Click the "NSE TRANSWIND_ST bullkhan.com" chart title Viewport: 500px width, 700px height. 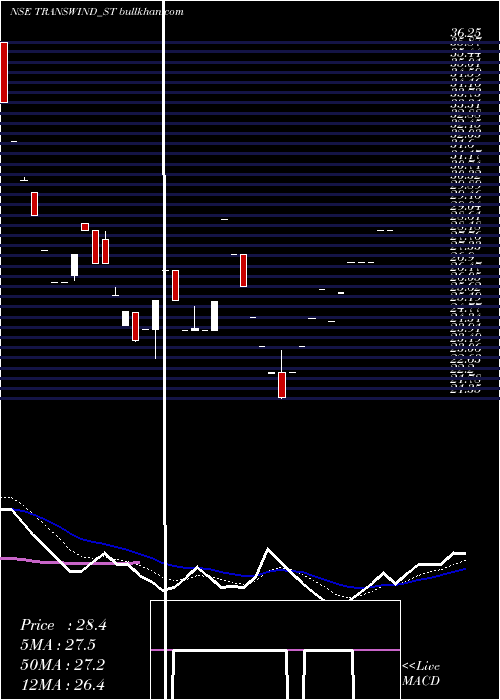(97, 12)
